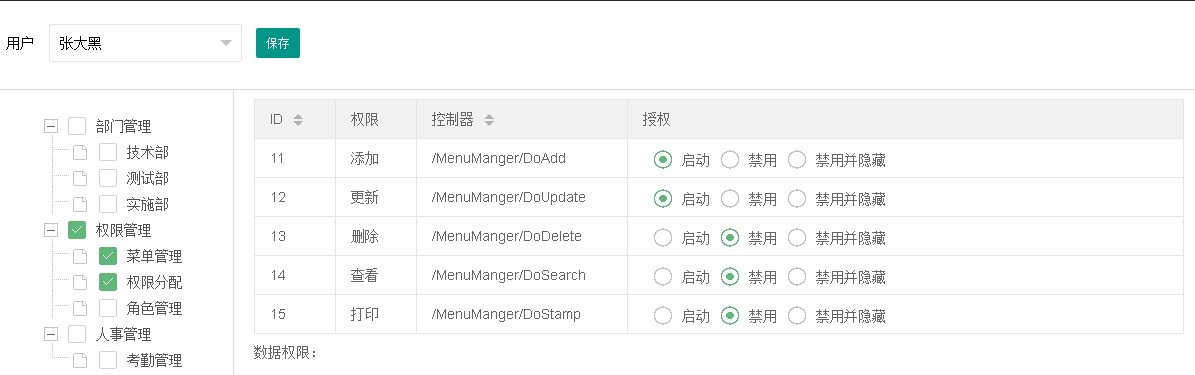Choose 禁用并隐藏 for the 打印 row
Viewport: 1195px width, 375px height.
coord(797,315)
